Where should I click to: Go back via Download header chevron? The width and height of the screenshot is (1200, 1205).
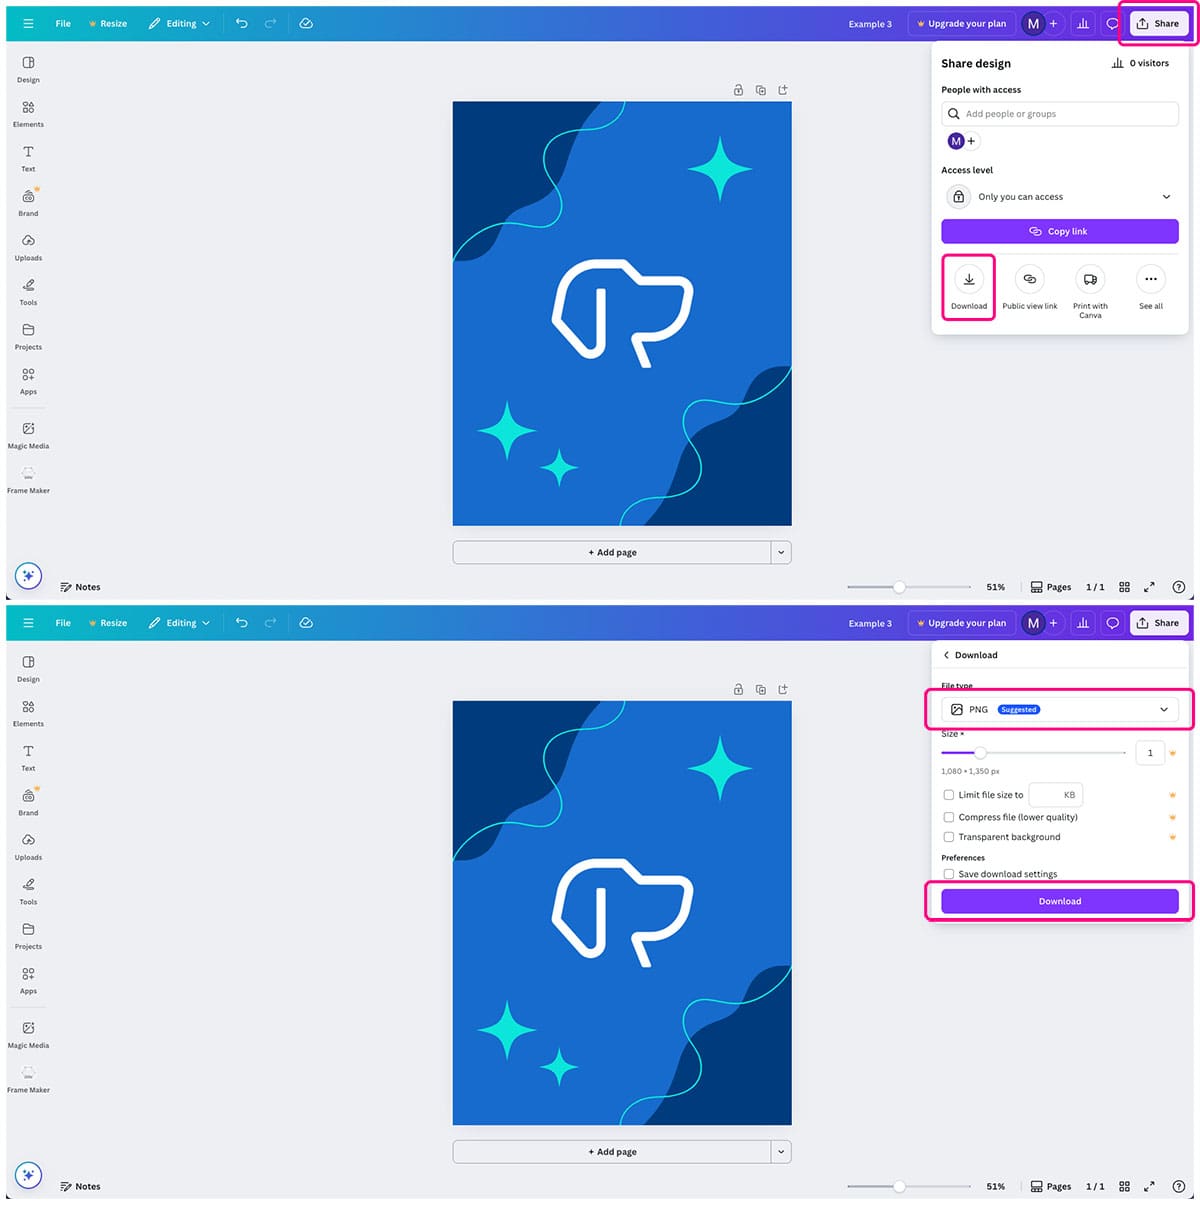click(x=946, y=655)
